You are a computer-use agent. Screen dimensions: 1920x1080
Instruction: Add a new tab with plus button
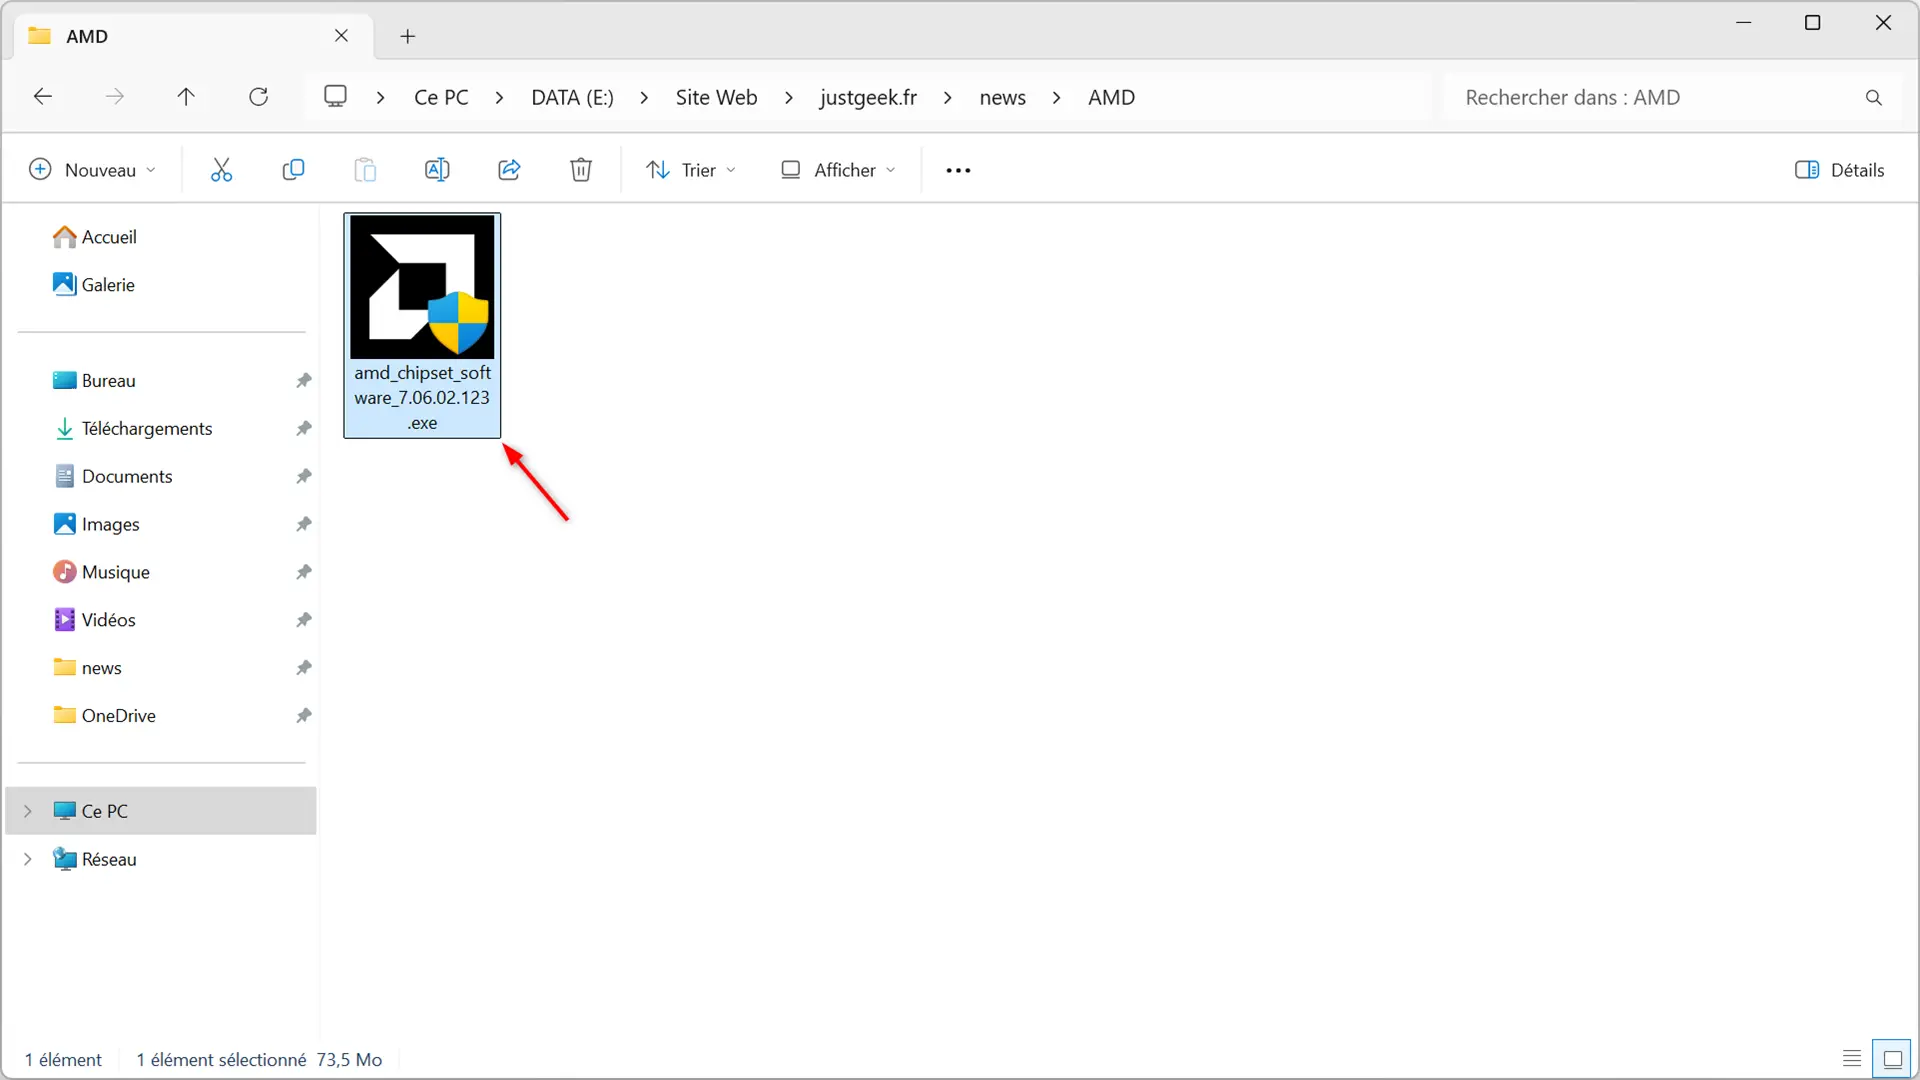[x=407, y=36]
